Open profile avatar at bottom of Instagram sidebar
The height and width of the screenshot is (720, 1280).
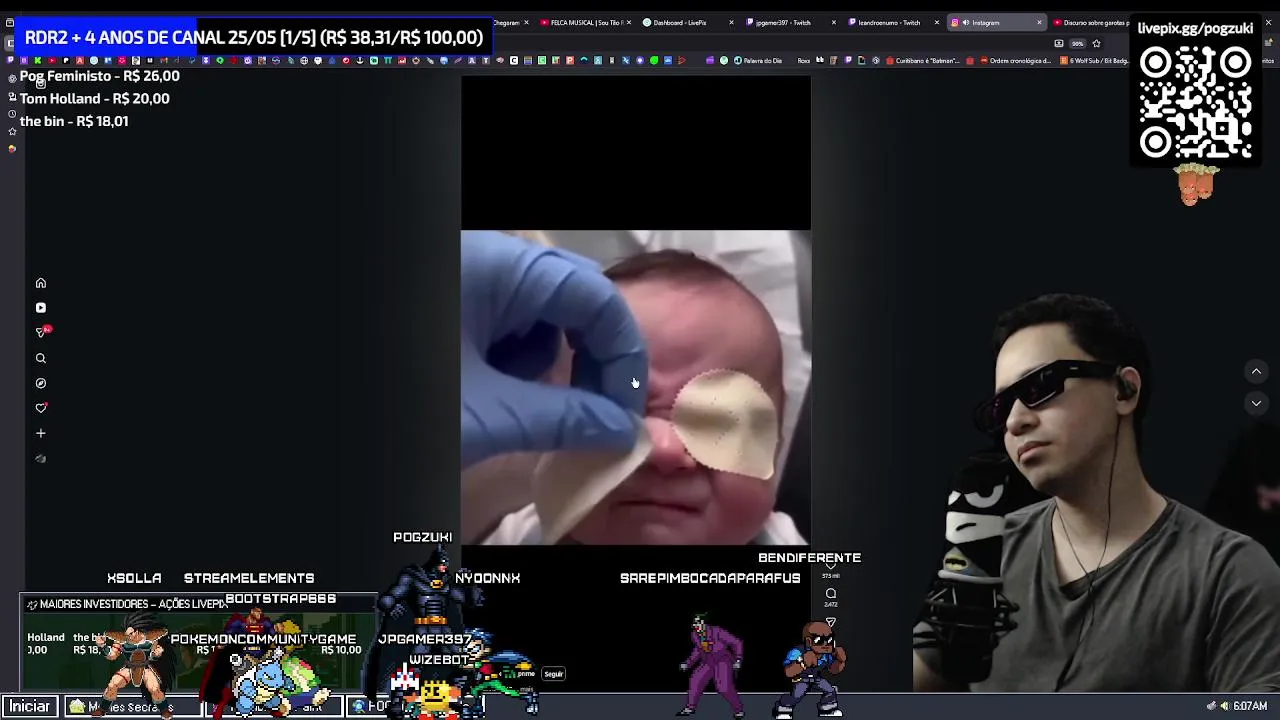(x=41, y=459)
